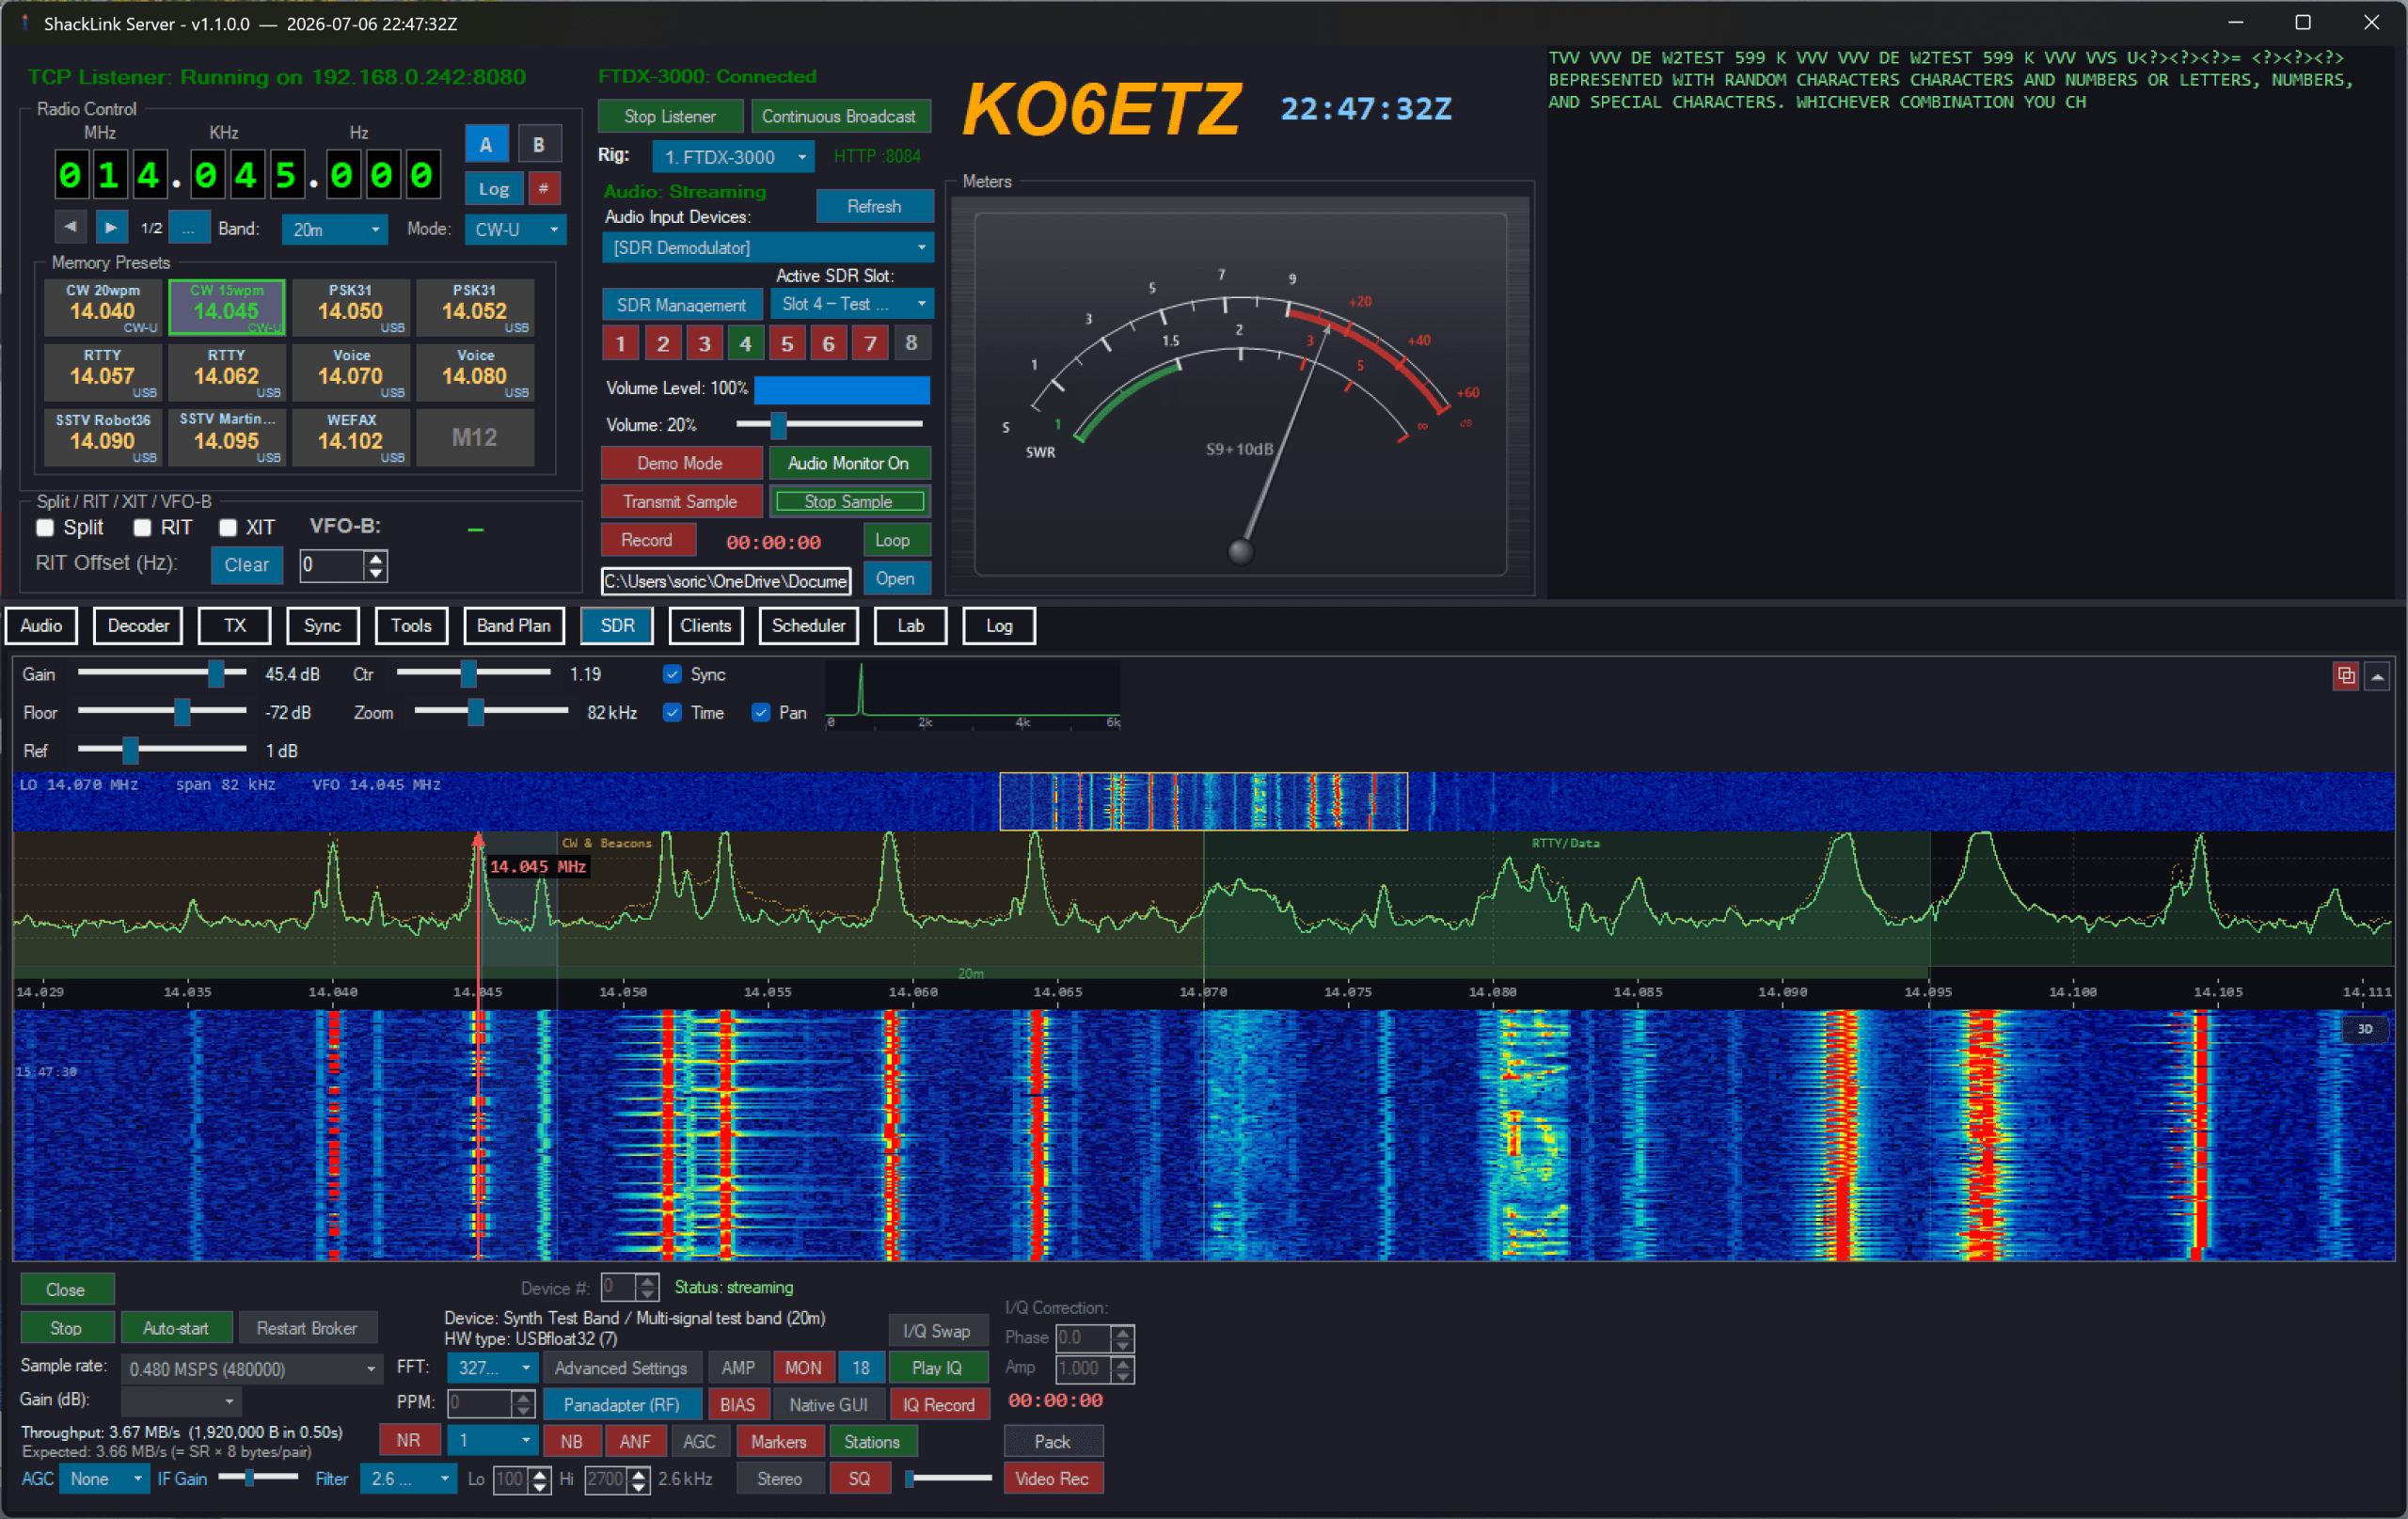The height and width of the screenshot is (1519, 2408).
Task: Open the Band dropdown showing 20m
Action: (x=334, y=229)
